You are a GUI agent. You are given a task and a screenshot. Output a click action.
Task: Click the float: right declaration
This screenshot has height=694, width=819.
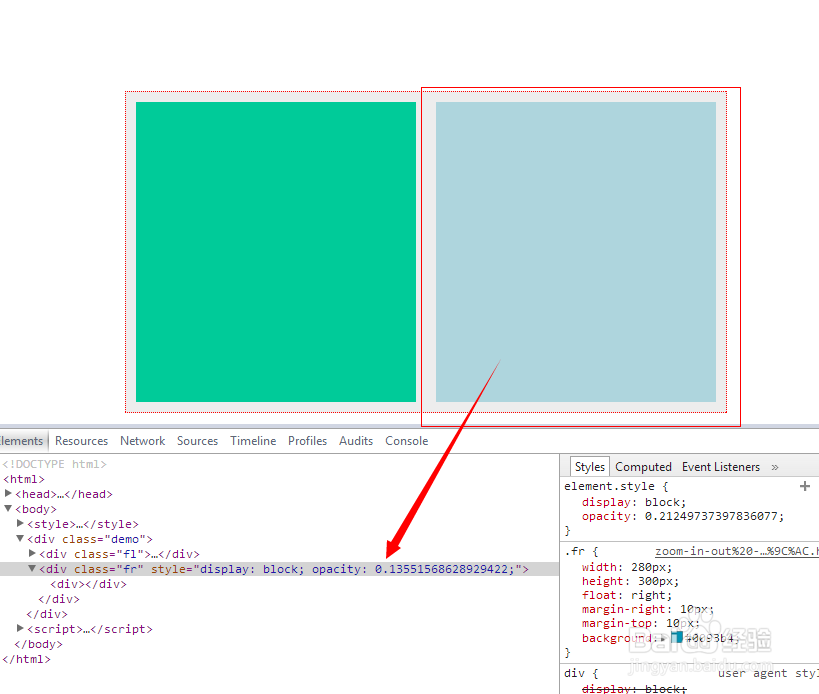pyautogui.click(x=627, y=595)
